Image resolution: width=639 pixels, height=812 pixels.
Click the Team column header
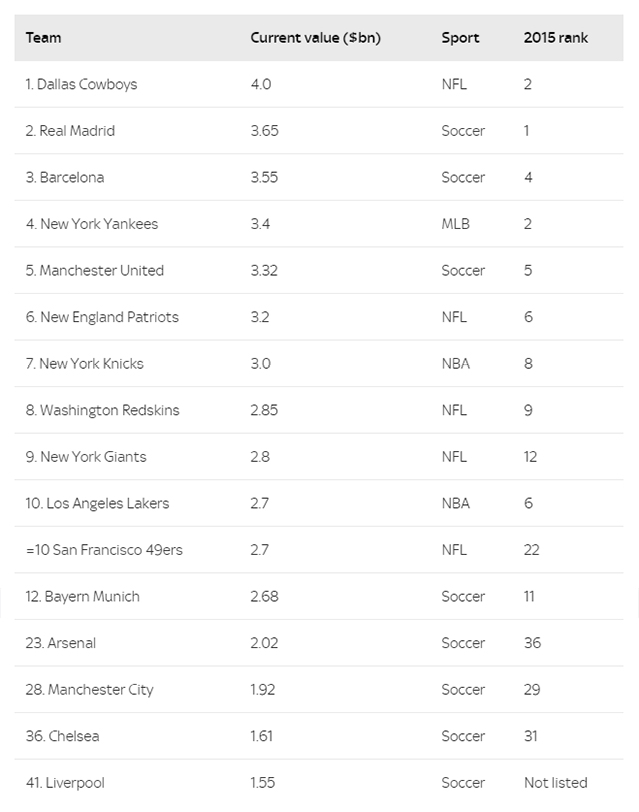pos(43,38)
